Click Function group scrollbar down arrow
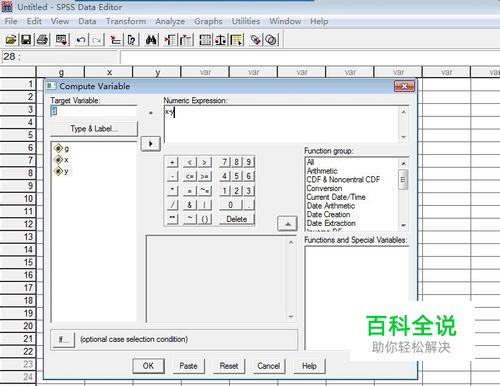This screenshot has width=500, height=386. tap(403, 226)
